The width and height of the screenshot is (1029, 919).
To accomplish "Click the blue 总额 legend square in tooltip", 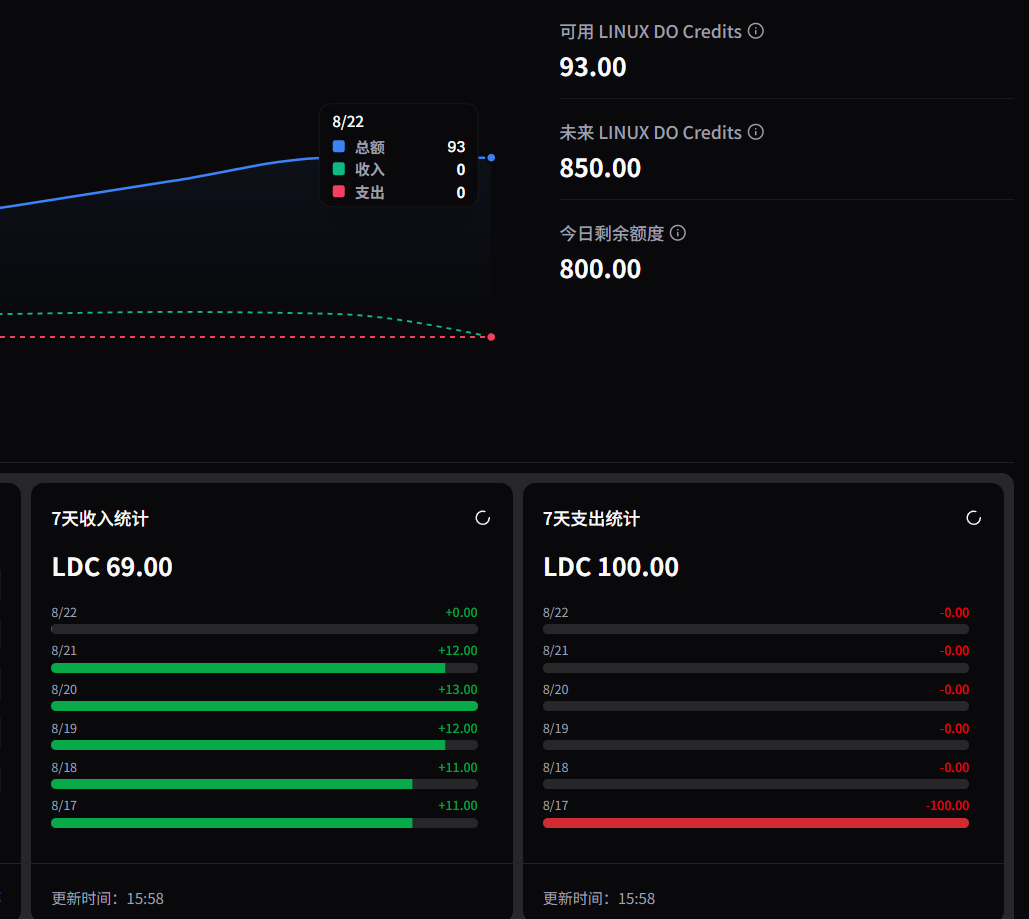I will tap(339, 146).
